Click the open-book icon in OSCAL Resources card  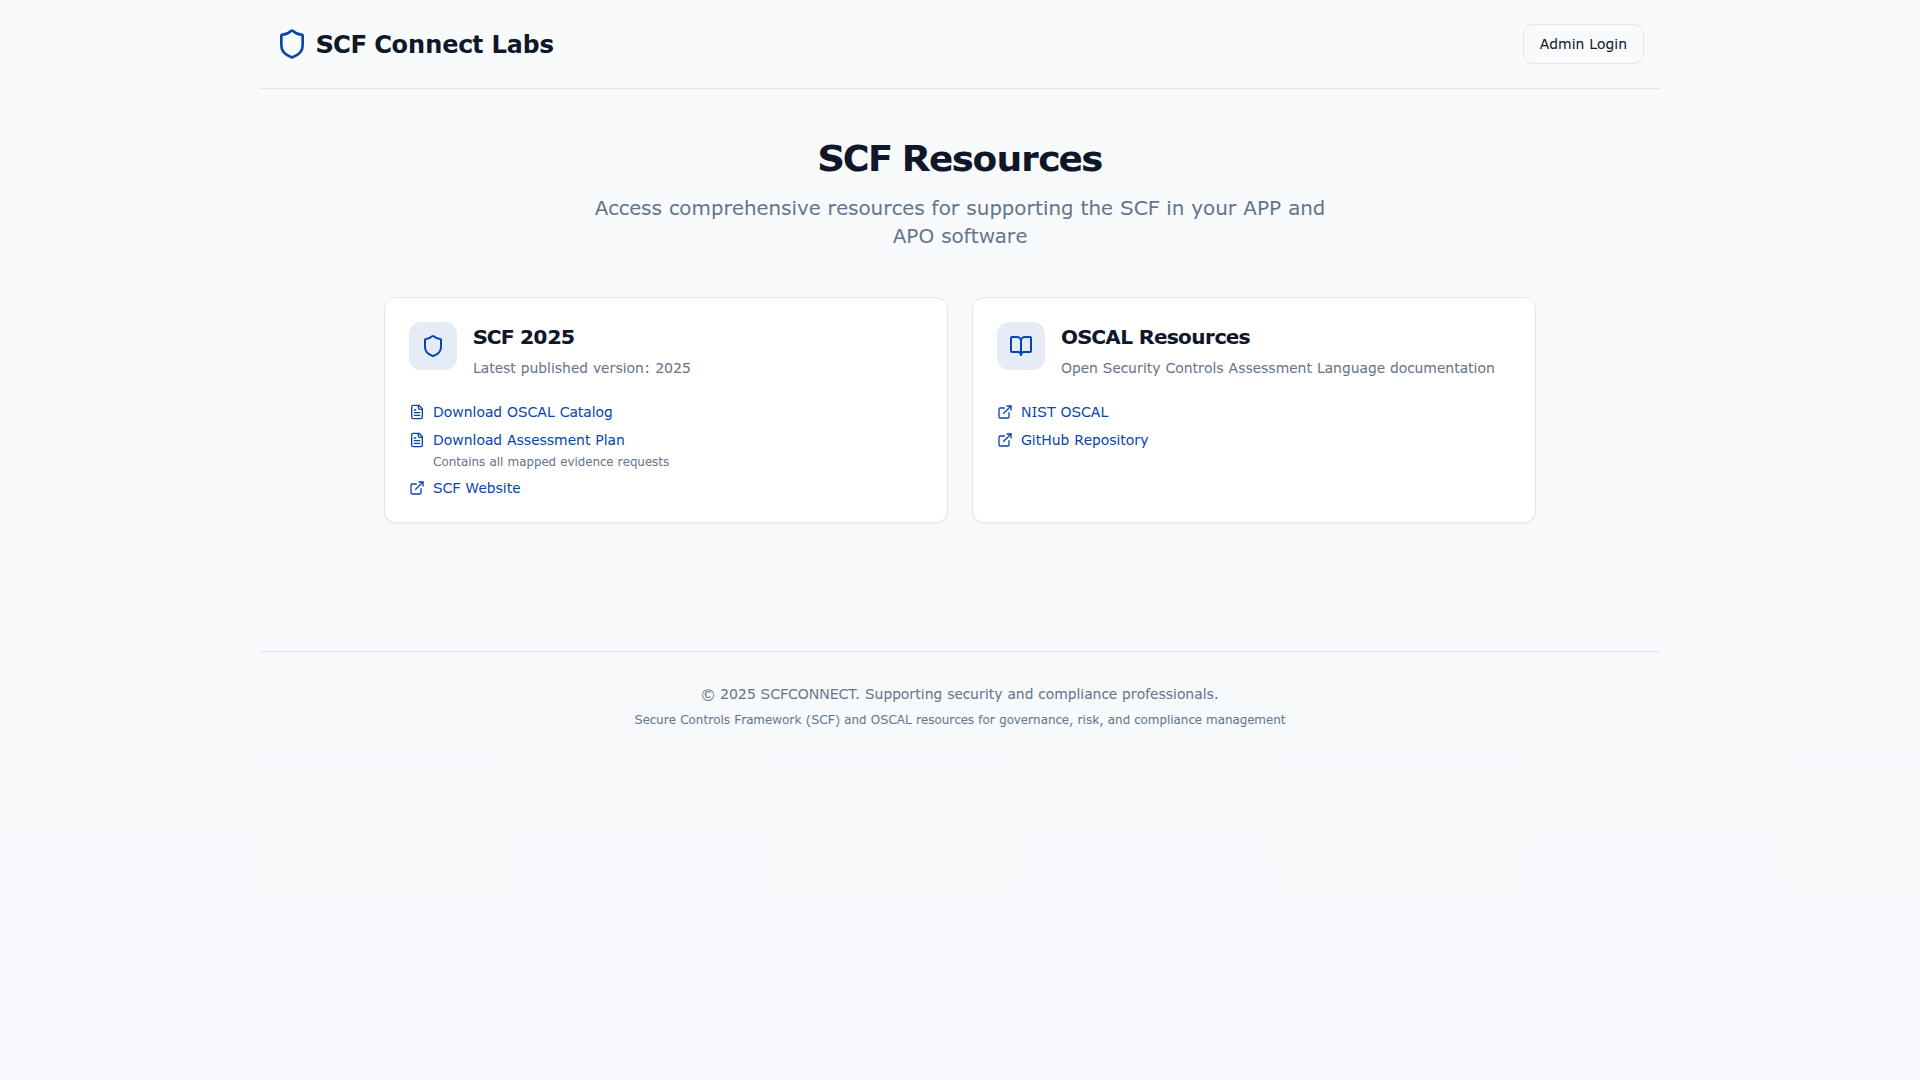1021,346
